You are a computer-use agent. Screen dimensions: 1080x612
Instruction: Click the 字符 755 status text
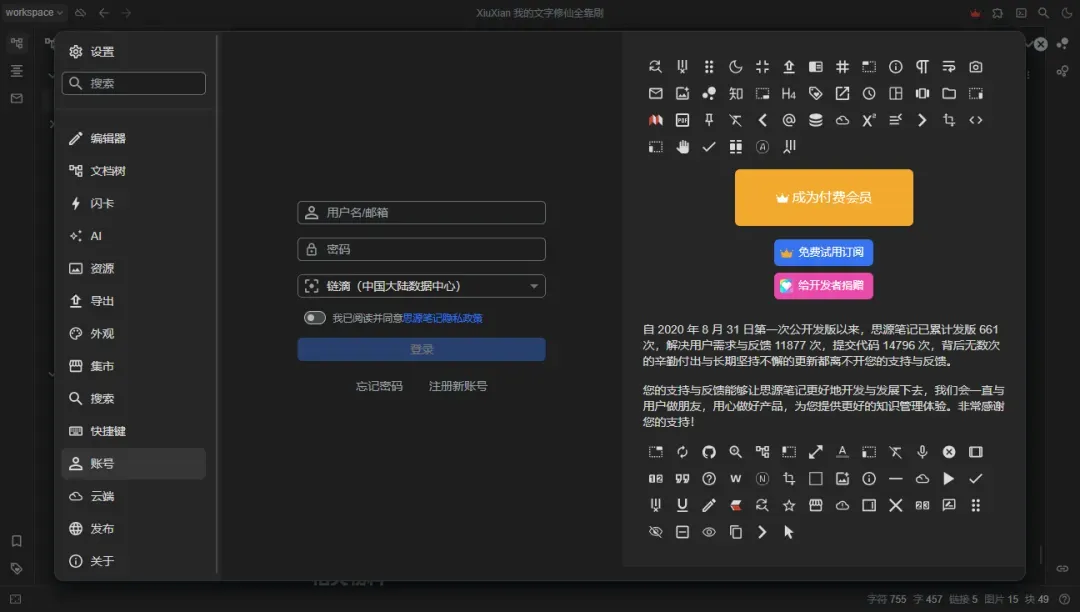(887, 600)
